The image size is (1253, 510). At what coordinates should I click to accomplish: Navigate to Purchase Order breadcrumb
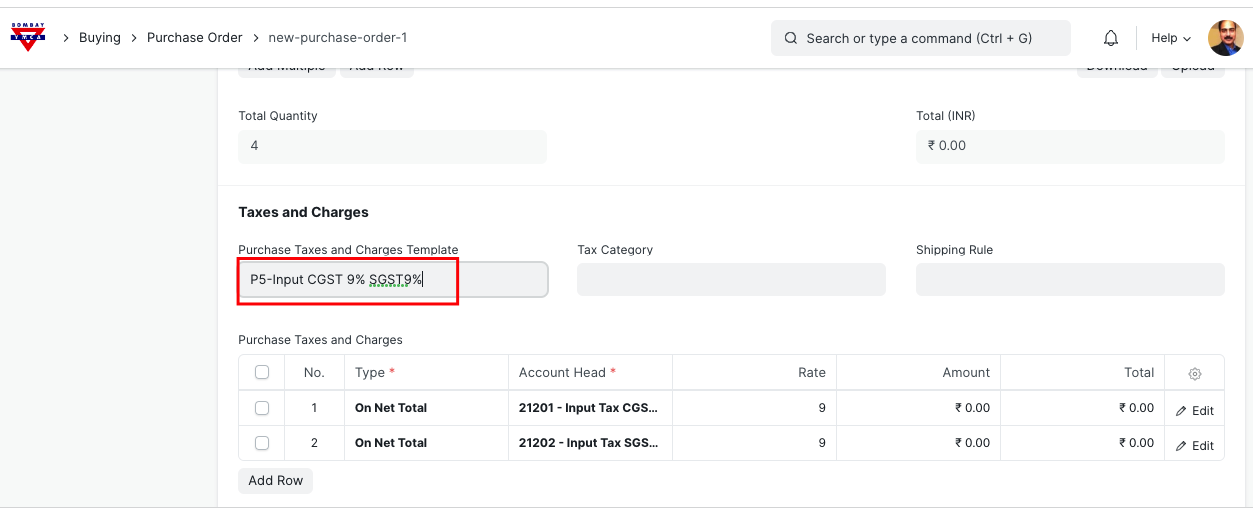pyautogui.click(x=195, y=38)
